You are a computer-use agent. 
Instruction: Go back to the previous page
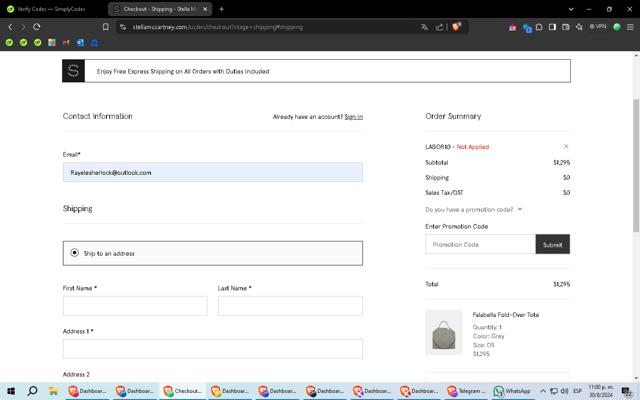pyautogui.click(x=11, y=27)
